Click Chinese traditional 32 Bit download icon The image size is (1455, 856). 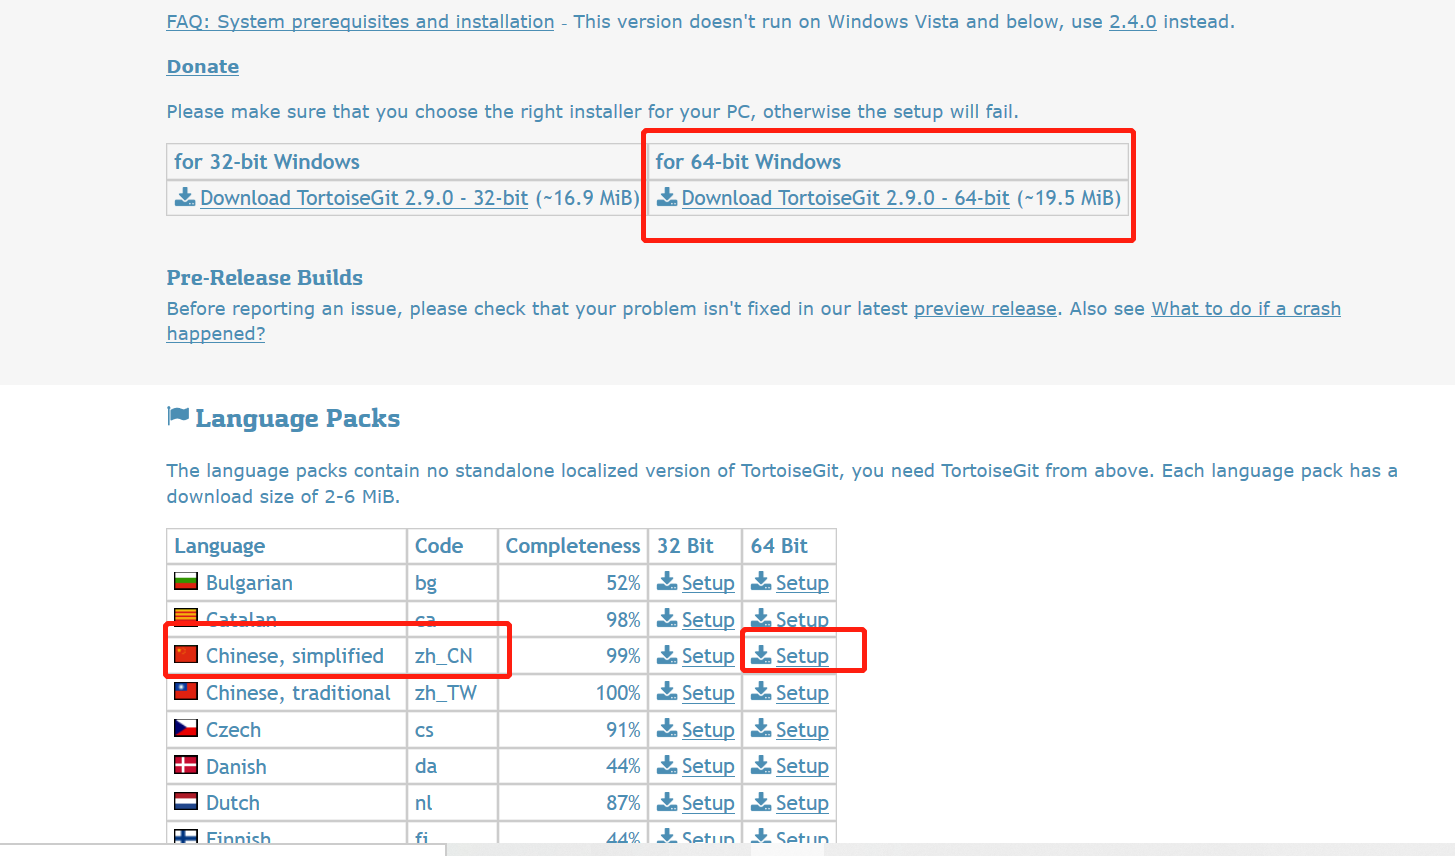click(x=667, y=692)
